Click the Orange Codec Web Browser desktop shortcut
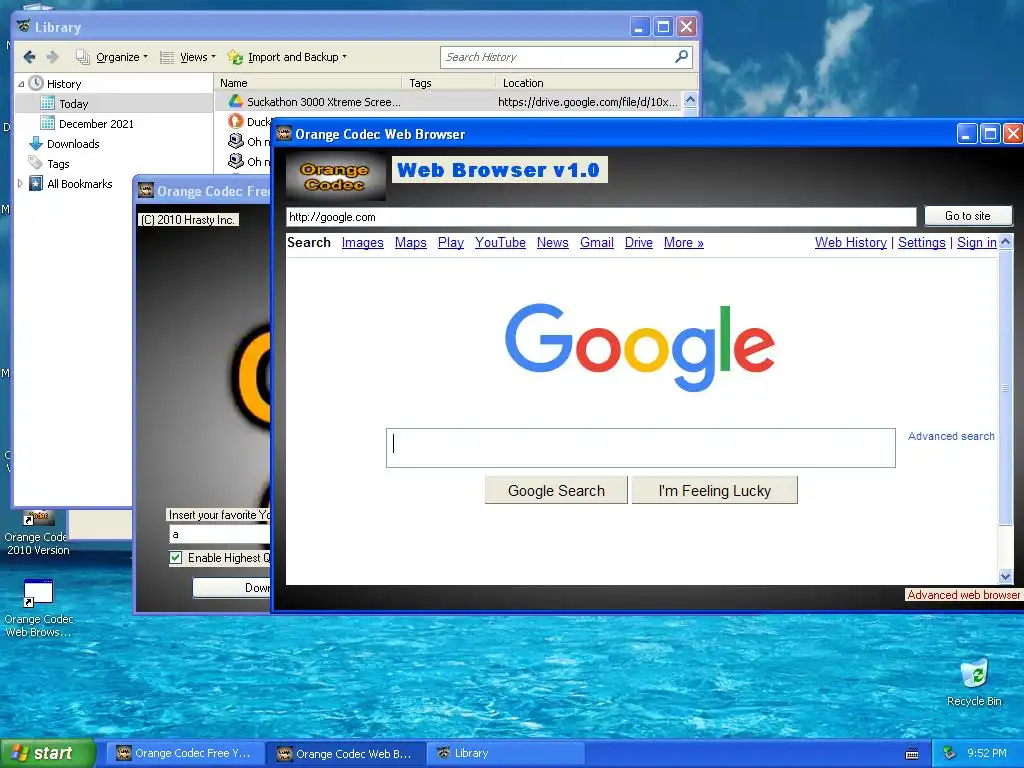Image resolution: width=1024 pixels, height=768 pixels. (x=38, y=609)
